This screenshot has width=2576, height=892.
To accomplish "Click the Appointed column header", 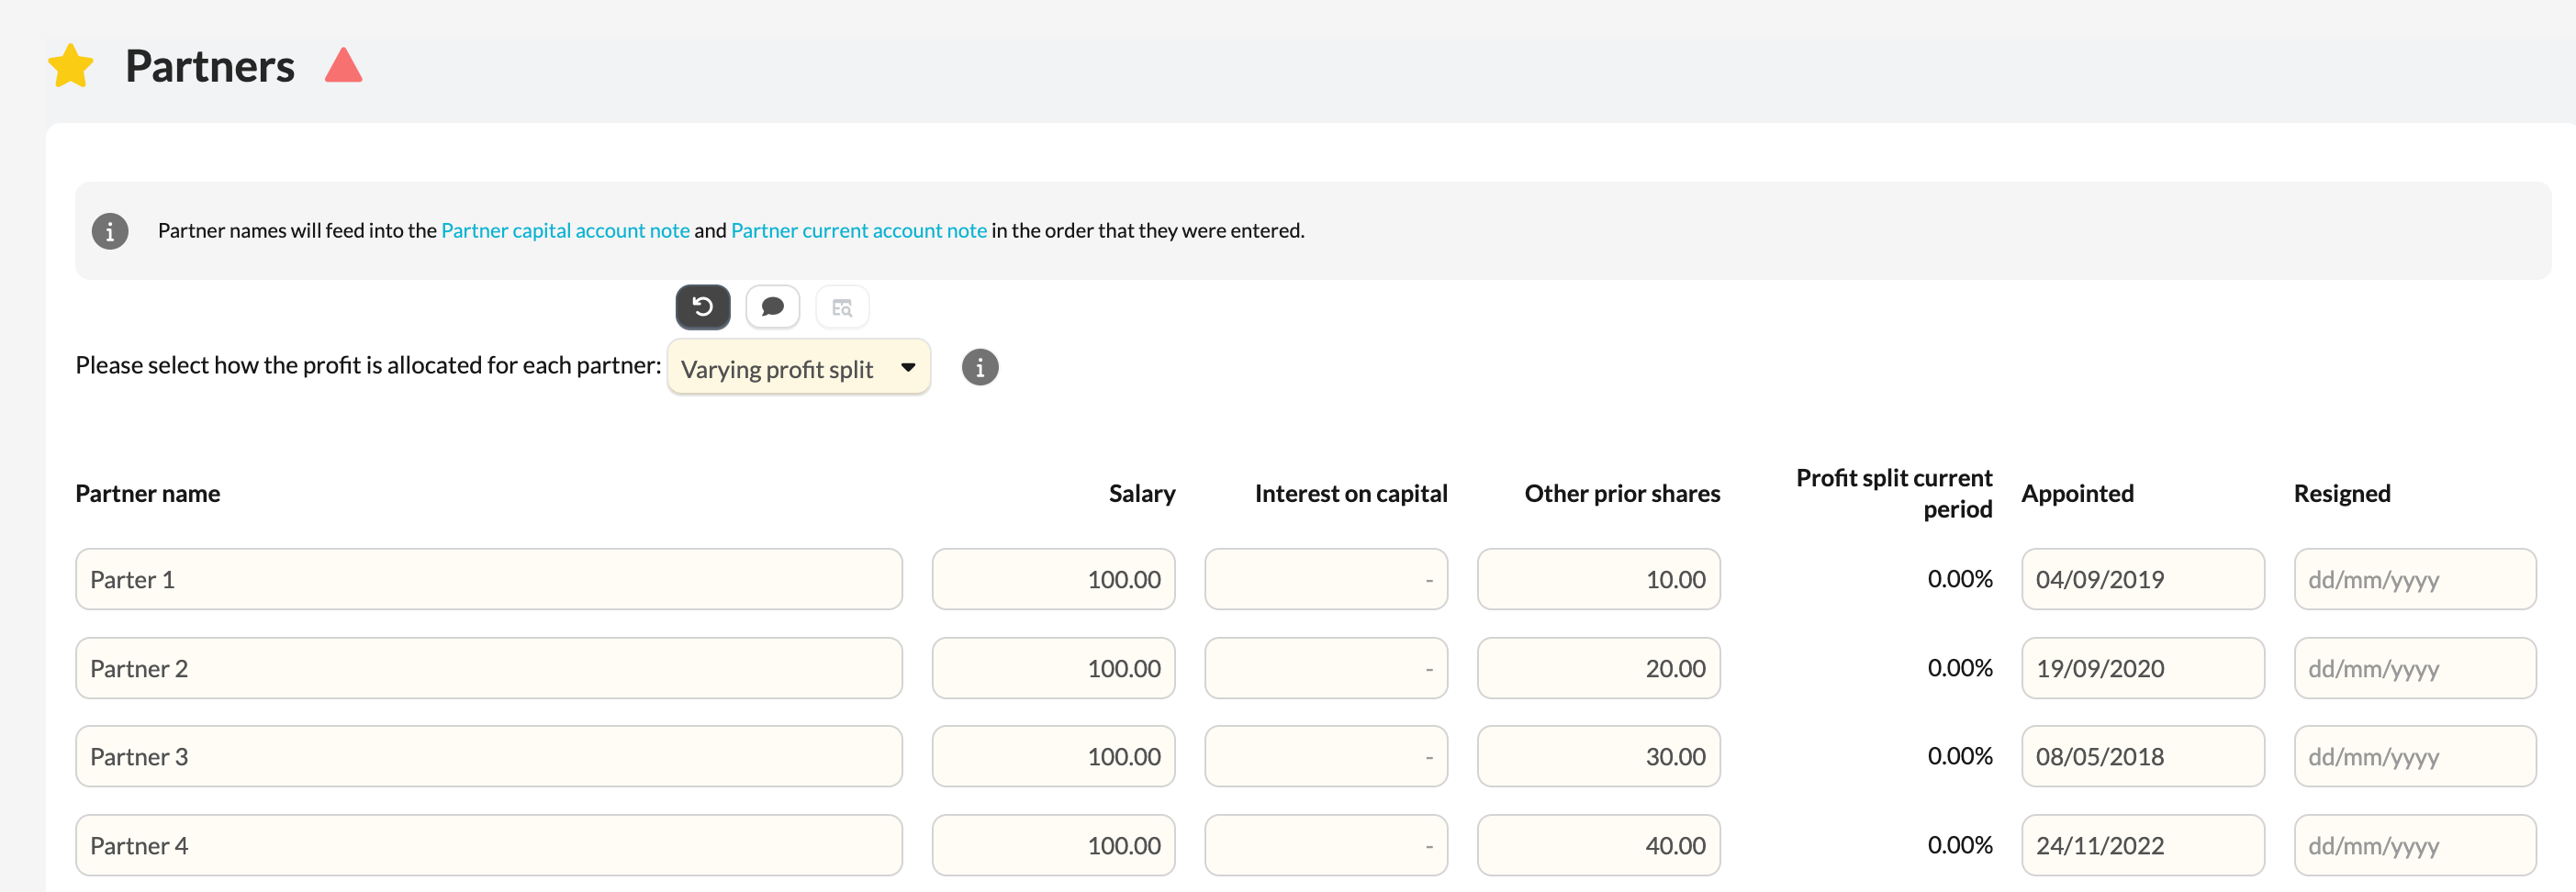I will tap(2078, 494).
